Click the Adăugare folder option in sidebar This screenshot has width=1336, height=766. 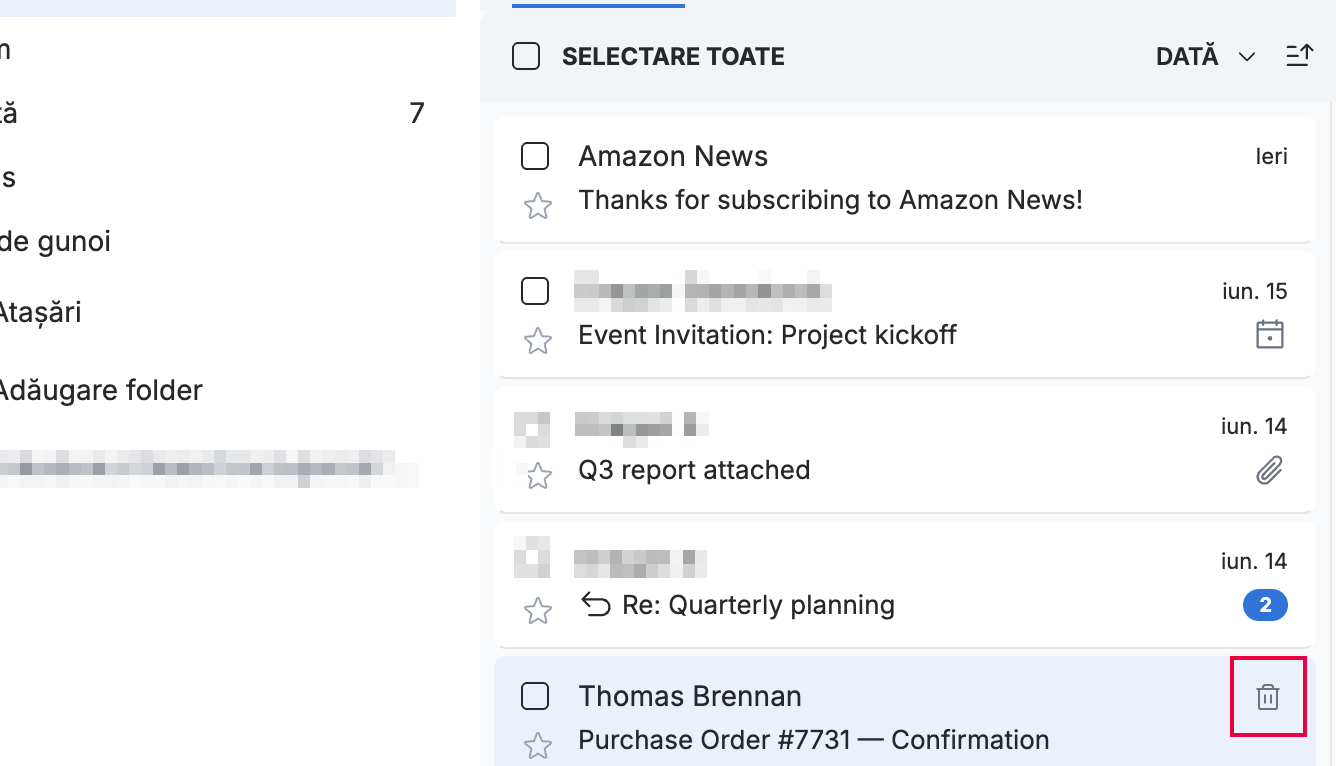click(x=100, y=390)
